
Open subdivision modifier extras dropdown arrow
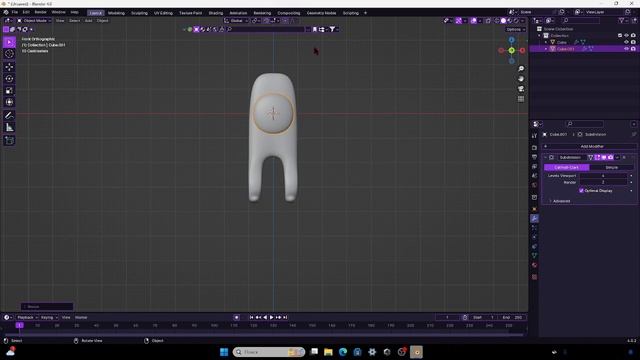pos(617,158)
